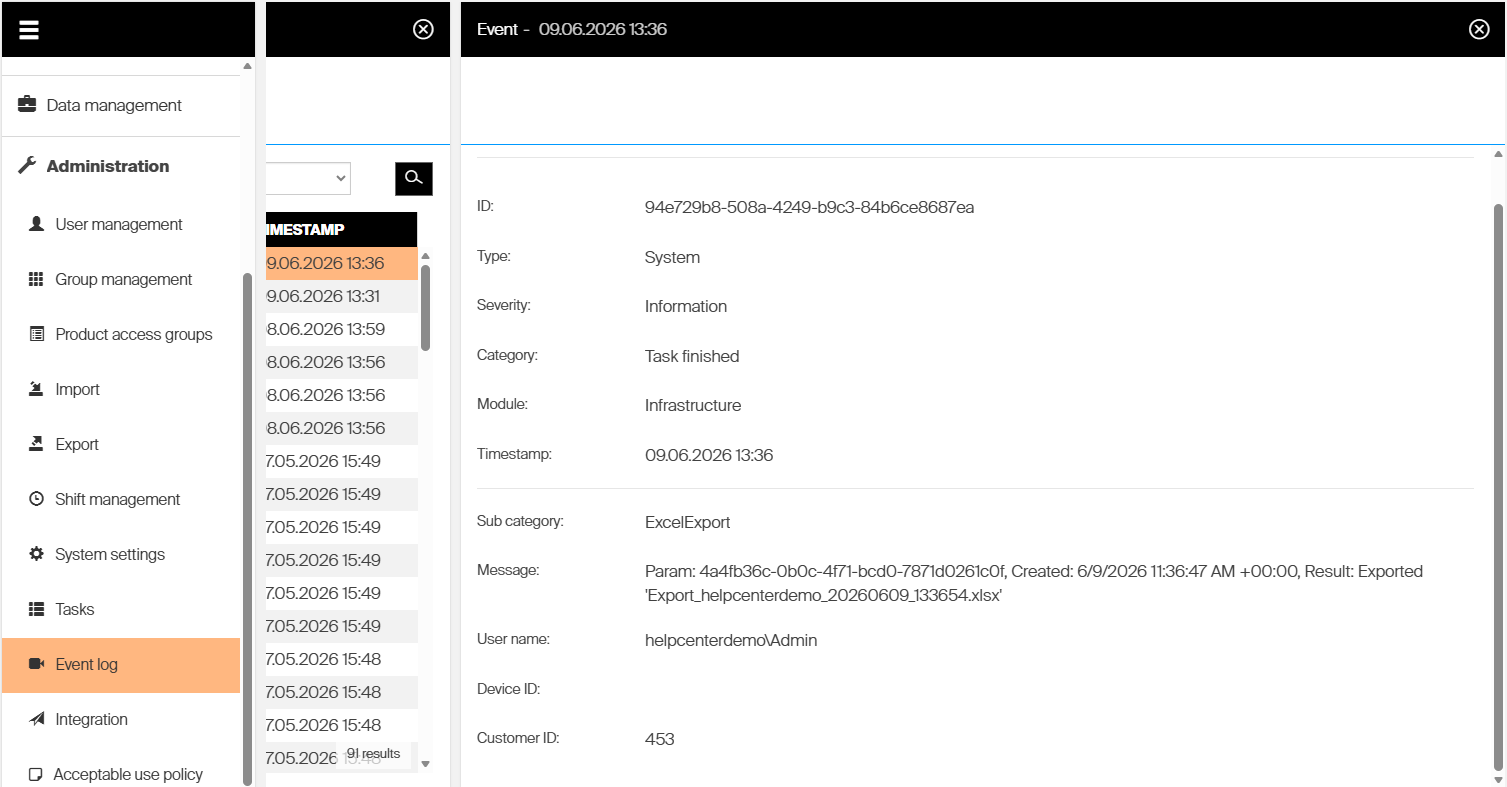Click the Data management briefcase icon
Viewport: 1507px width, 787px height.
(x=27, y=104)
